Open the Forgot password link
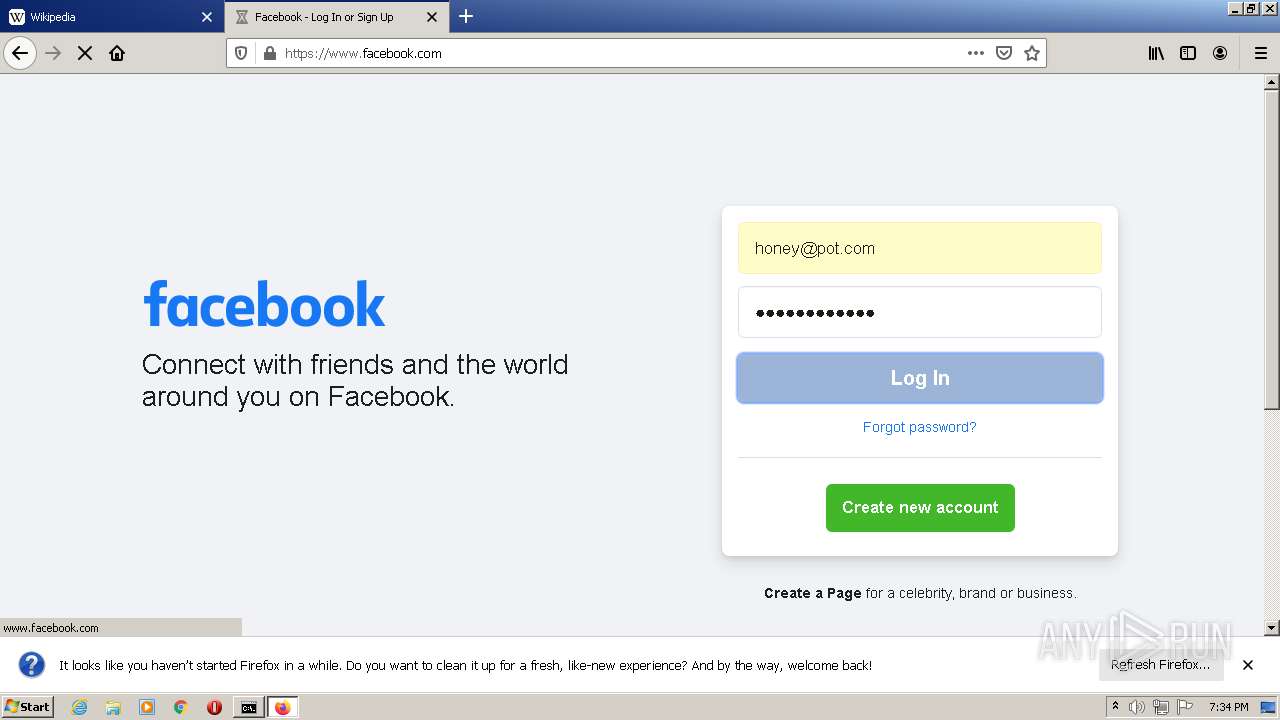1280x720 pixels. tap(920, 427)
